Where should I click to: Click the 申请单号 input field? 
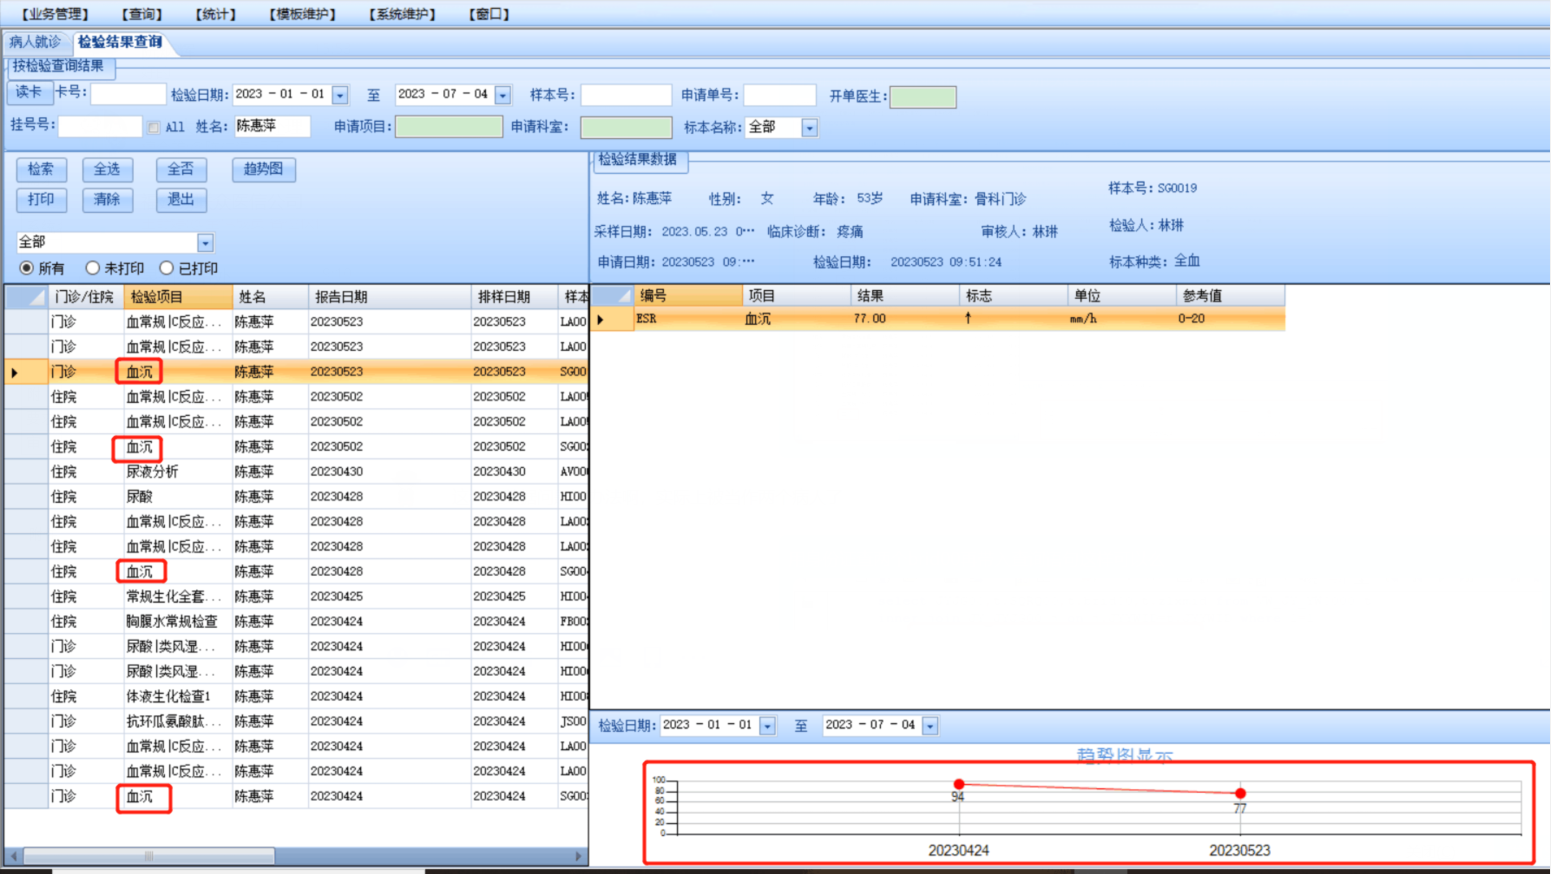[780, 95]
